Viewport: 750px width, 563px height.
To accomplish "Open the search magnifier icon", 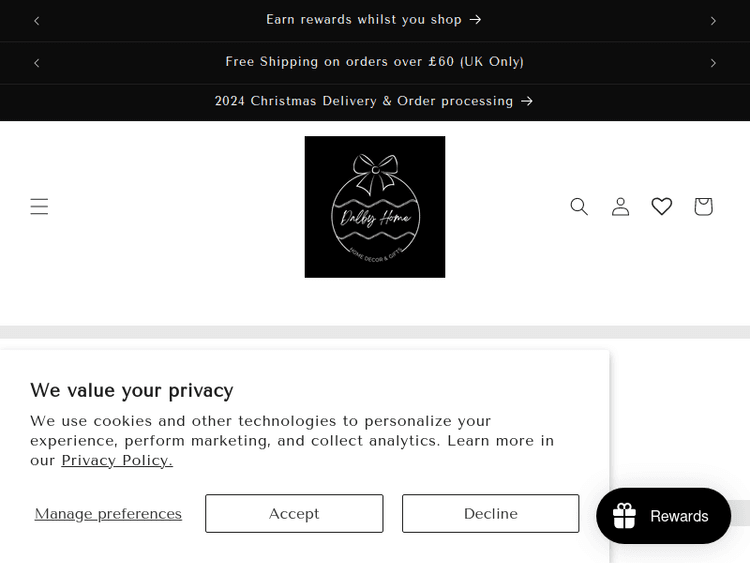I will click(579, 206).
